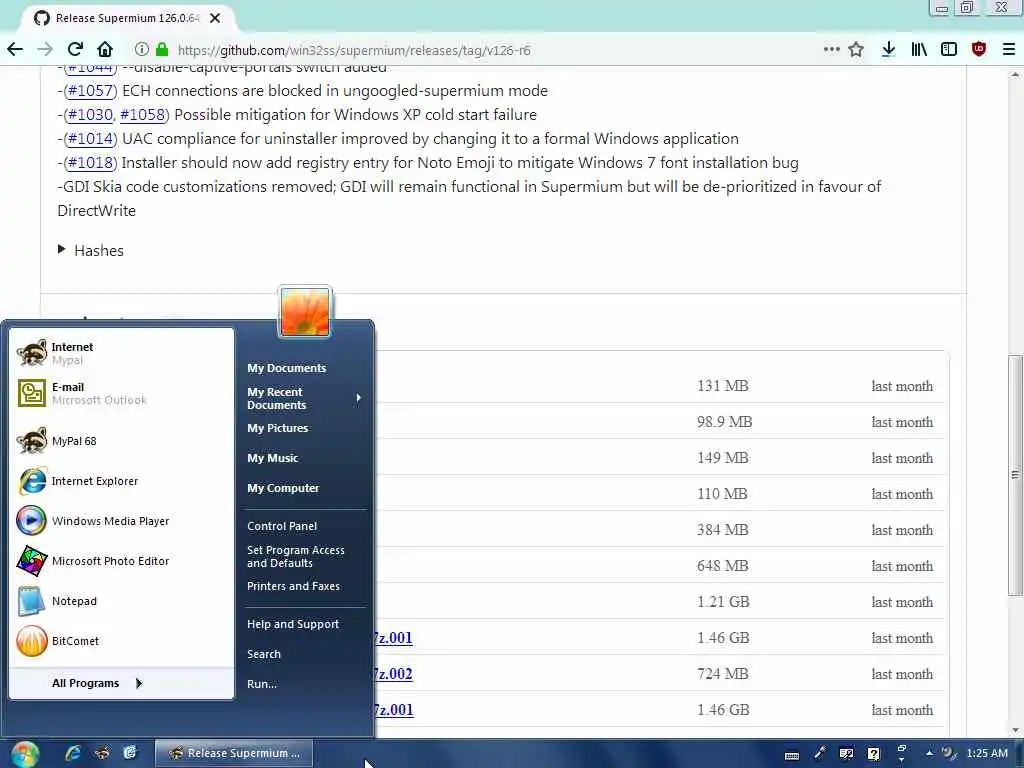Click the help question mark tray icon
Viewport: 1024px width, 768px height.
click(x=873, y=754)
